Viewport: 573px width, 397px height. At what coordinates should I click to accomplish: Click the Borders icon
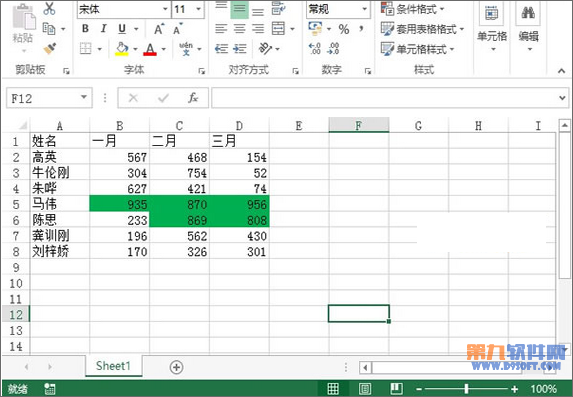(86, 48)
